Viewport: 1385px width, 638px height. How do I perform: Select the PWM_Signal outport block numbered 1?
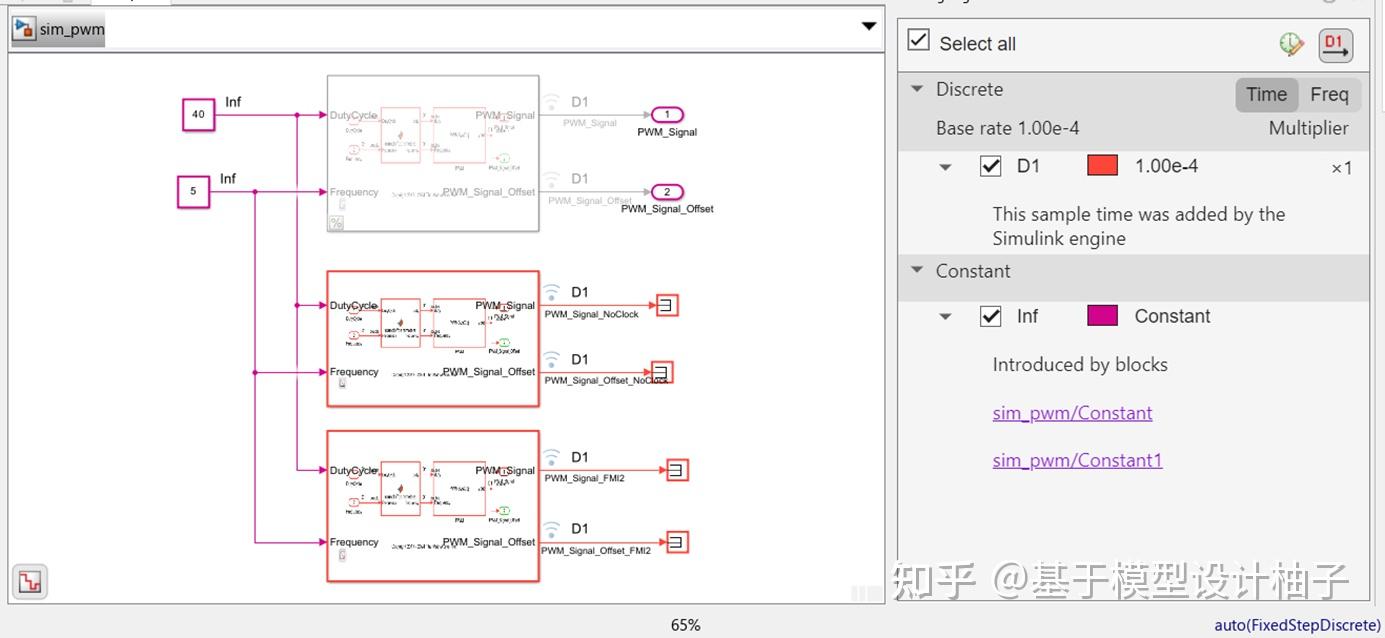pyautogui.click(x=666, y=114)
